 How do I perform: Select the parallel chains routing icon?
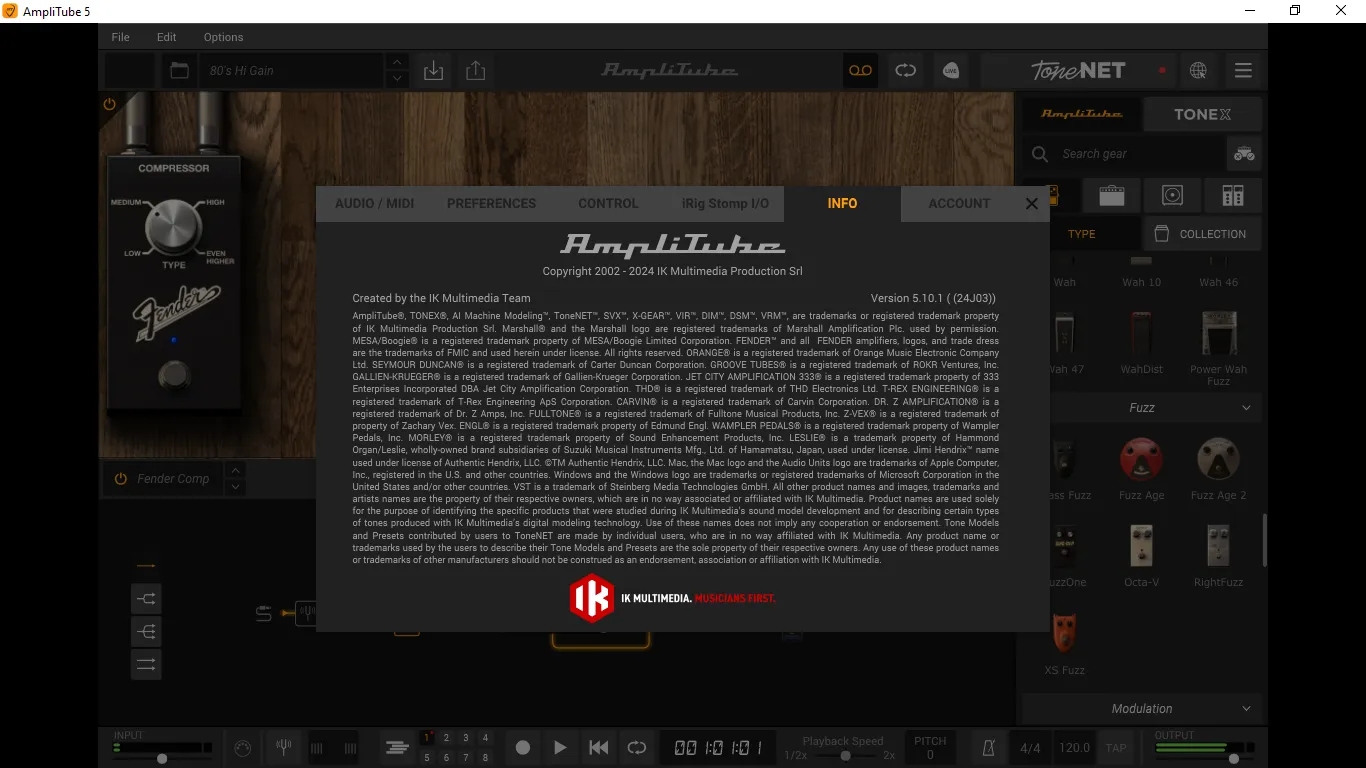(x=146, y=664)
